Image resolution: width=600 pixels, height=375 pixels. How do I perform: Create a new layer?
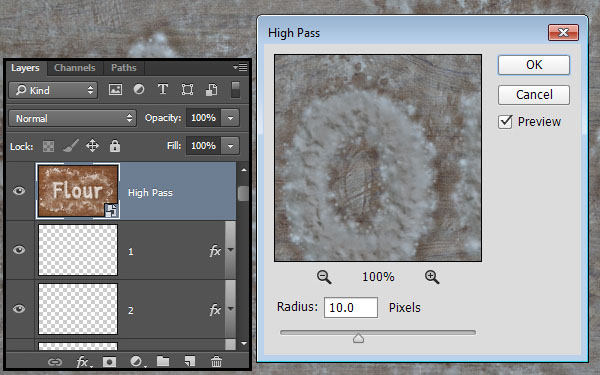[190, 361]
